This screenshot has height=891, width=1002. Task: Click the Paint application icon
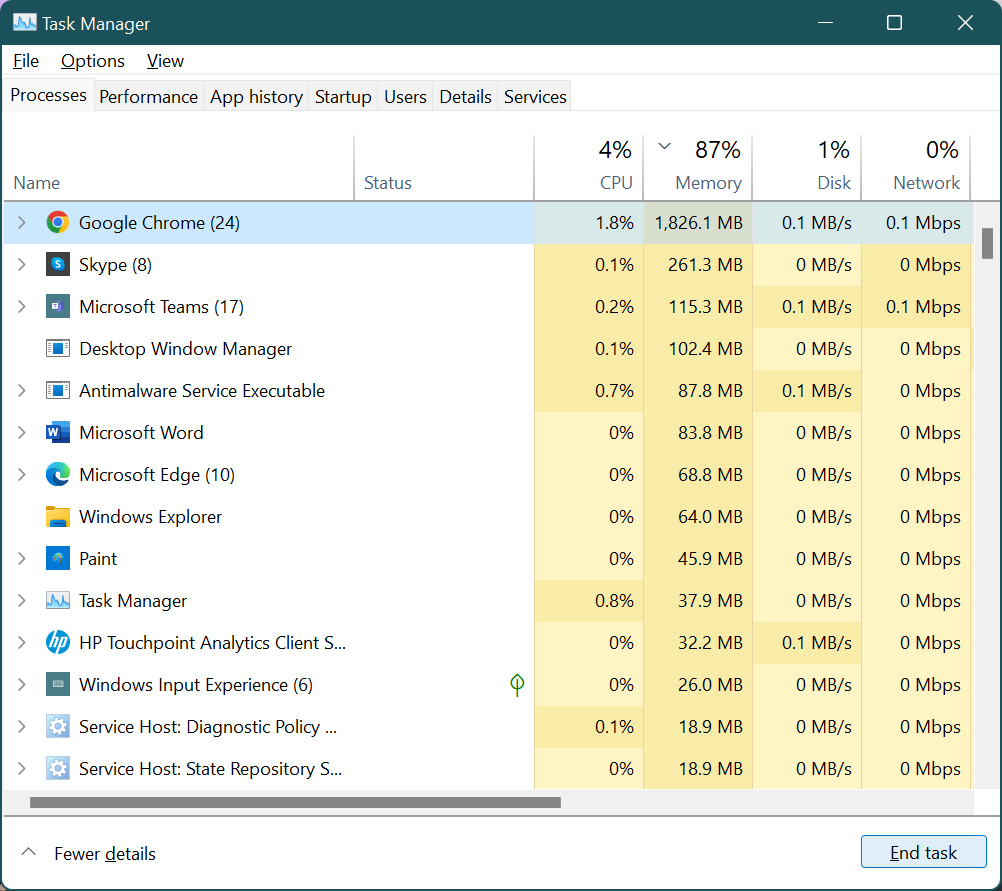(x=58, y=559)
